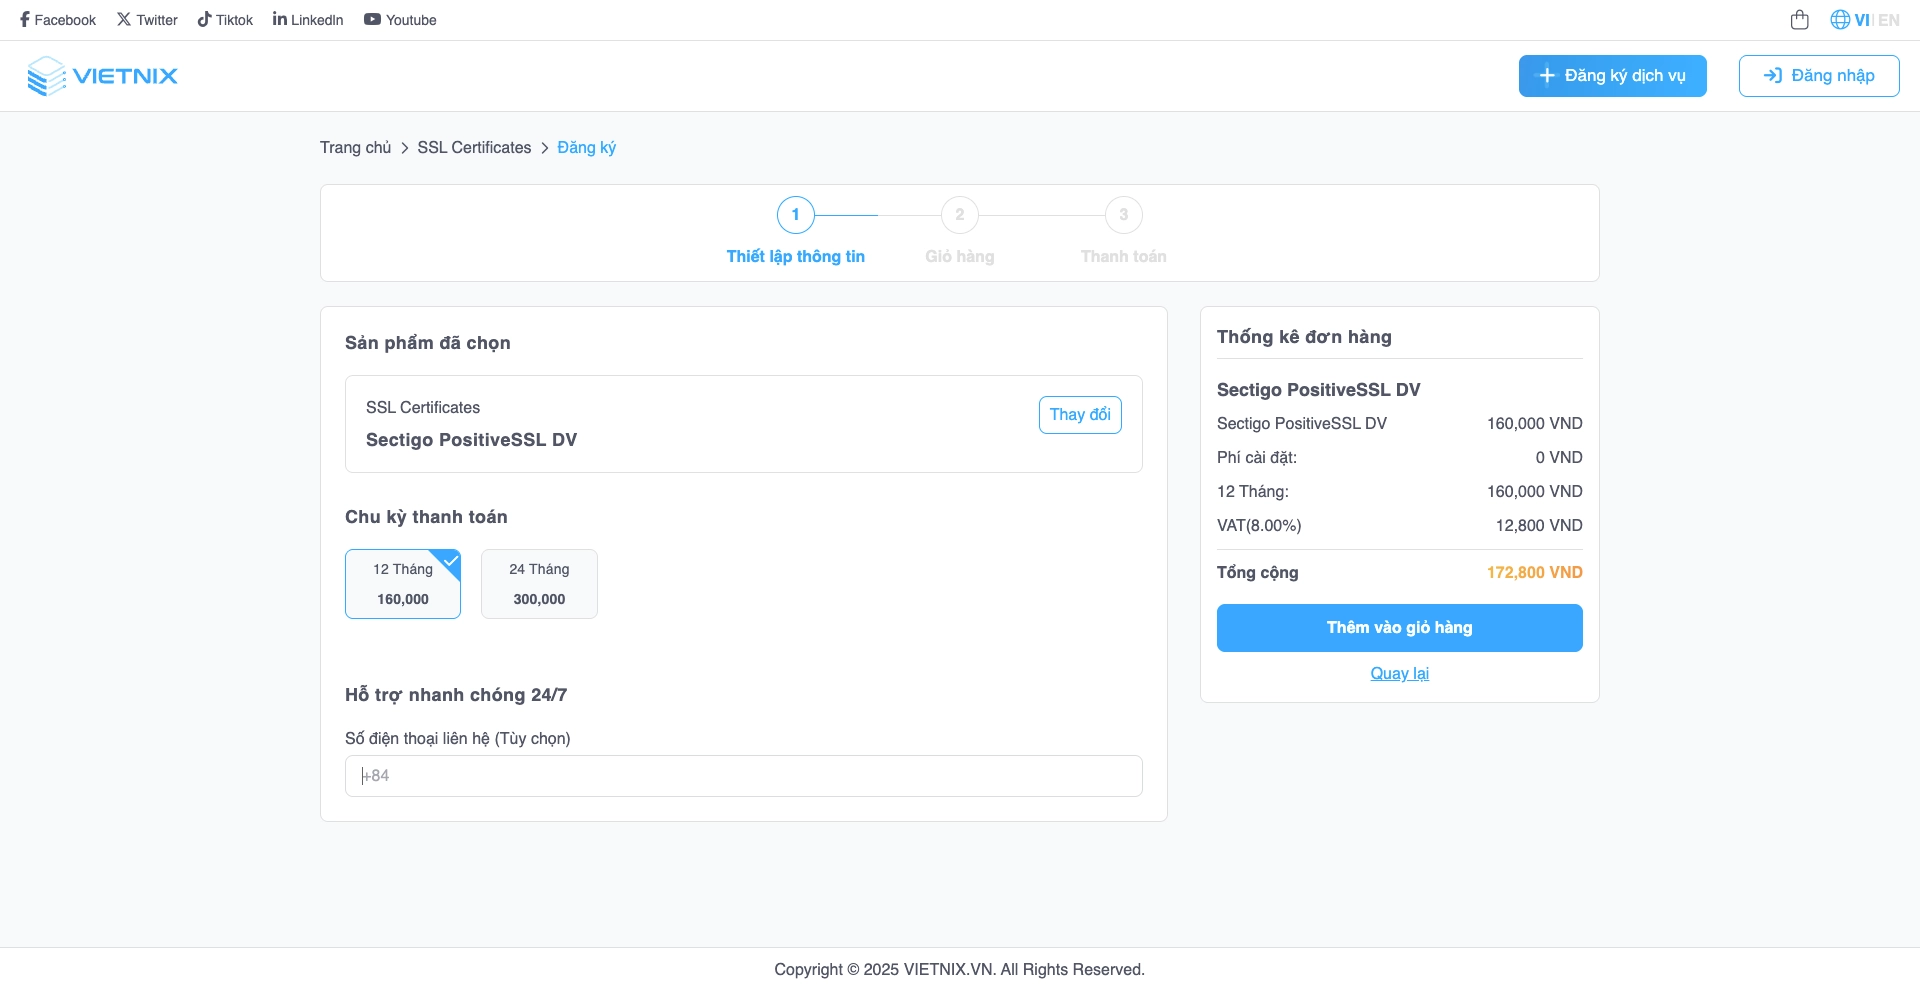Click Thay đổi to change product

[x=1080, y=415]
